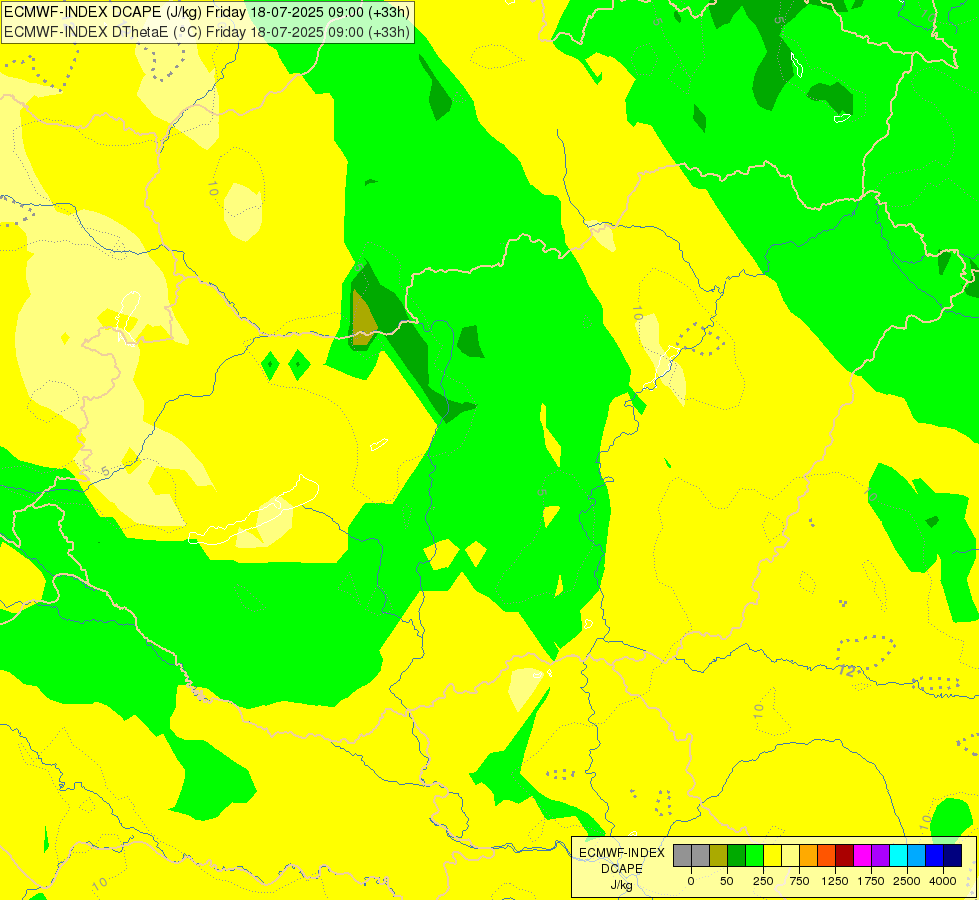Click the purple legend swatch
This screenshot has width=979, height=900.
(x=880, y=855)
